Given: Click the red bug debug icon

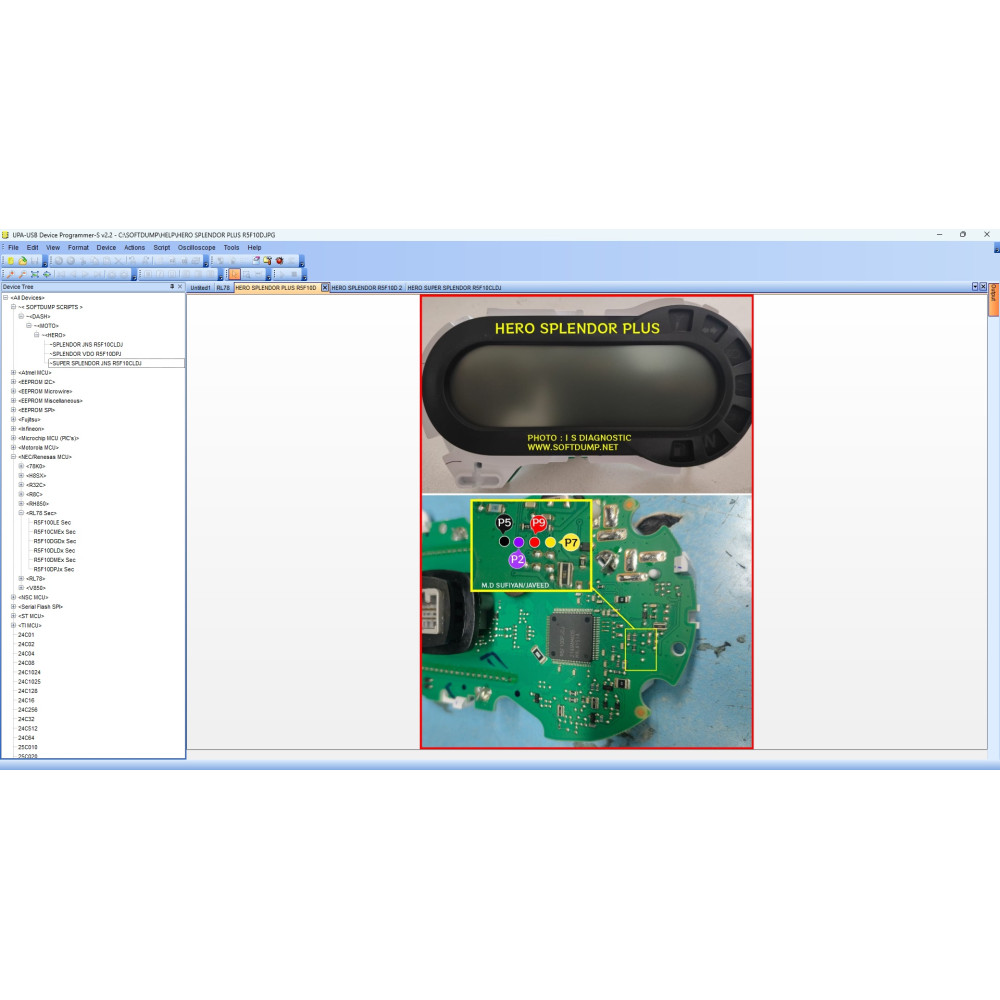Looking at the screenshot, I should (x=279, y=260).
